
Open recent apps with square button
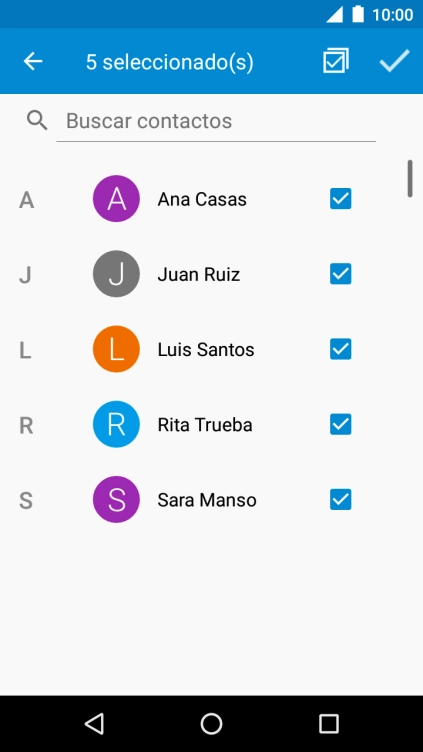[x=329, y=723]
